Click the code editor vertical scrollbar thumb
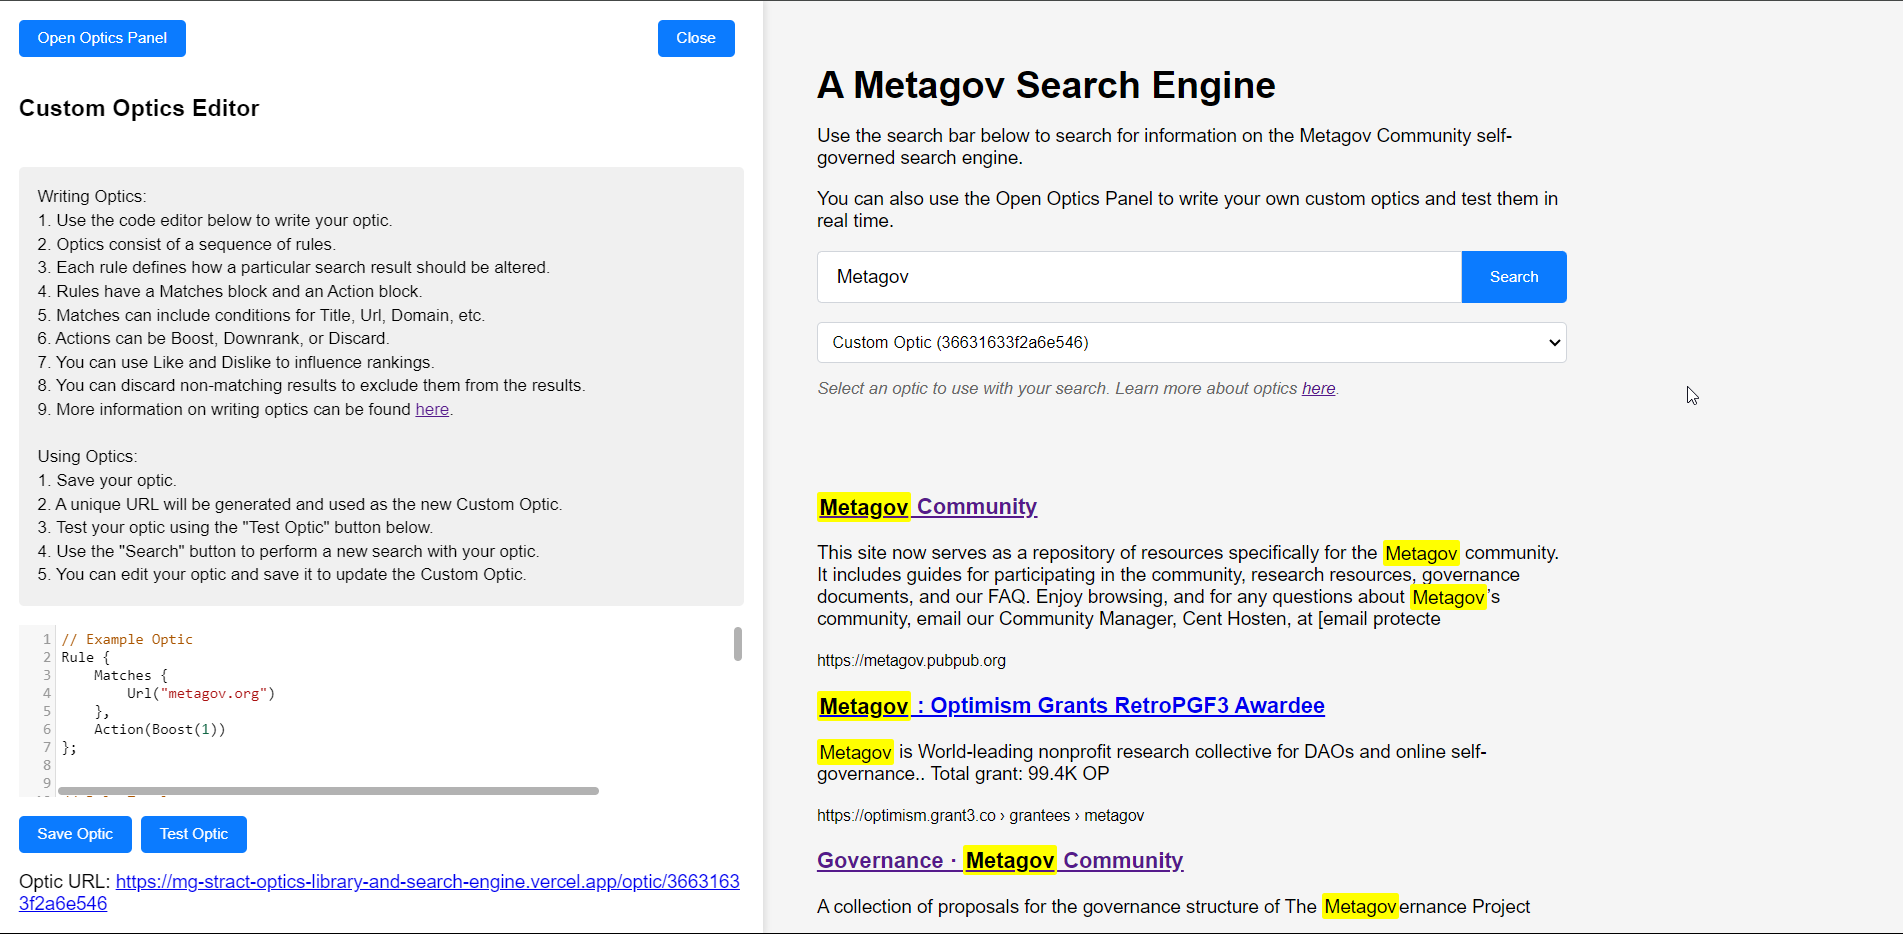This screenshot has height=934, width=1903. pos(738,644)
